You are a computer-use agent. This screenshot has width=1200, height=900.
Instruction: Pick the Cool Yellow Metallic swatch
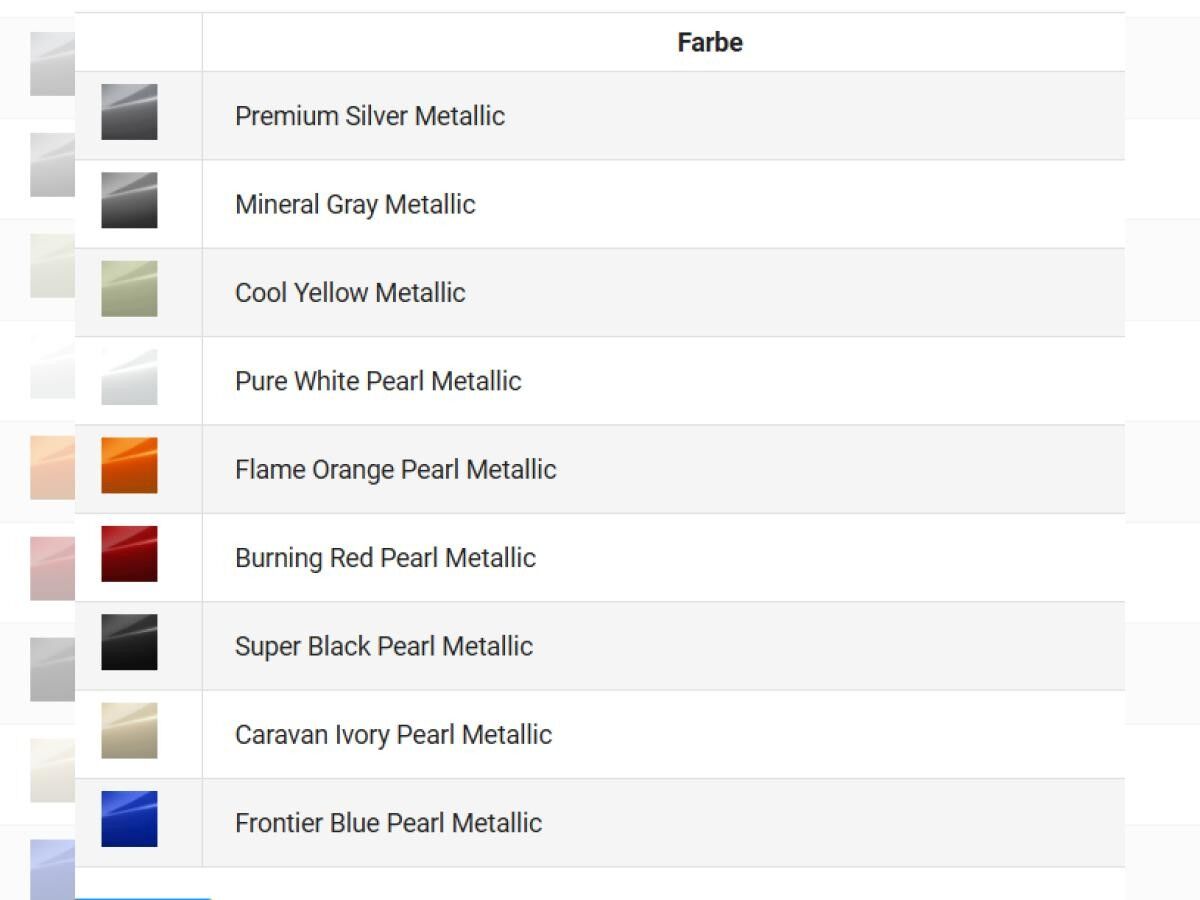point(129,289)
